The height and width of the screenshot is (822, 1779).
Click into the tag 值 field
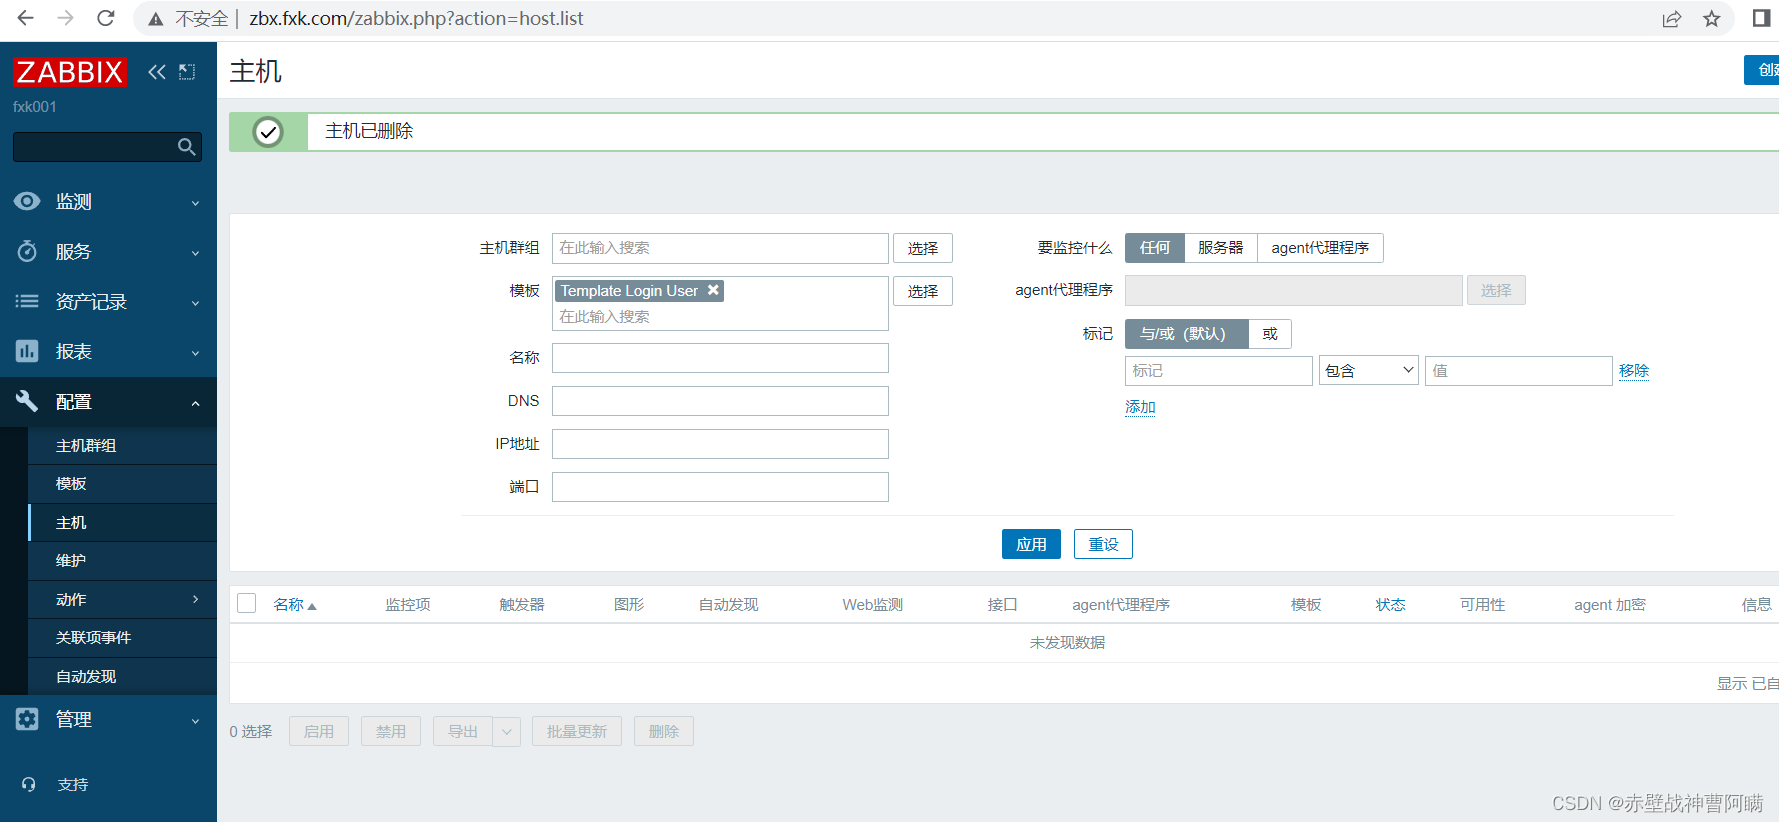1518,371
